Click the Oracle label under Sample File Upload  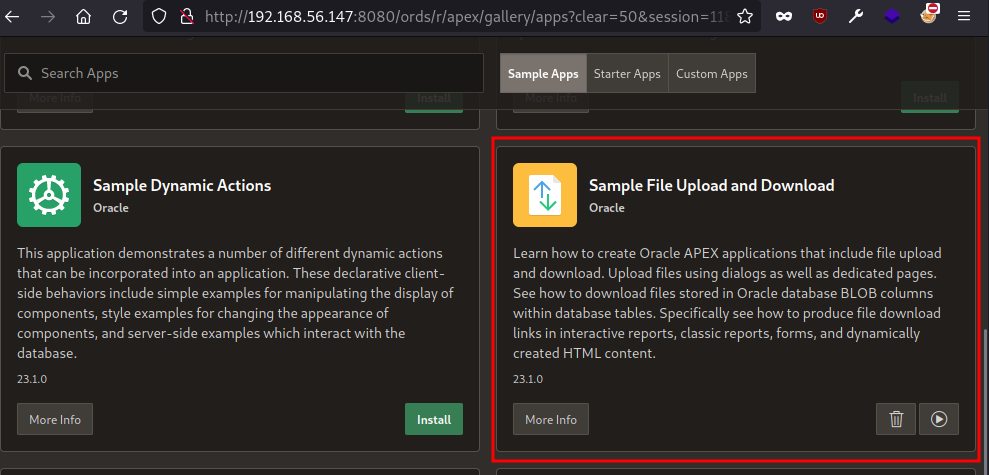click(x=607, y=208)
